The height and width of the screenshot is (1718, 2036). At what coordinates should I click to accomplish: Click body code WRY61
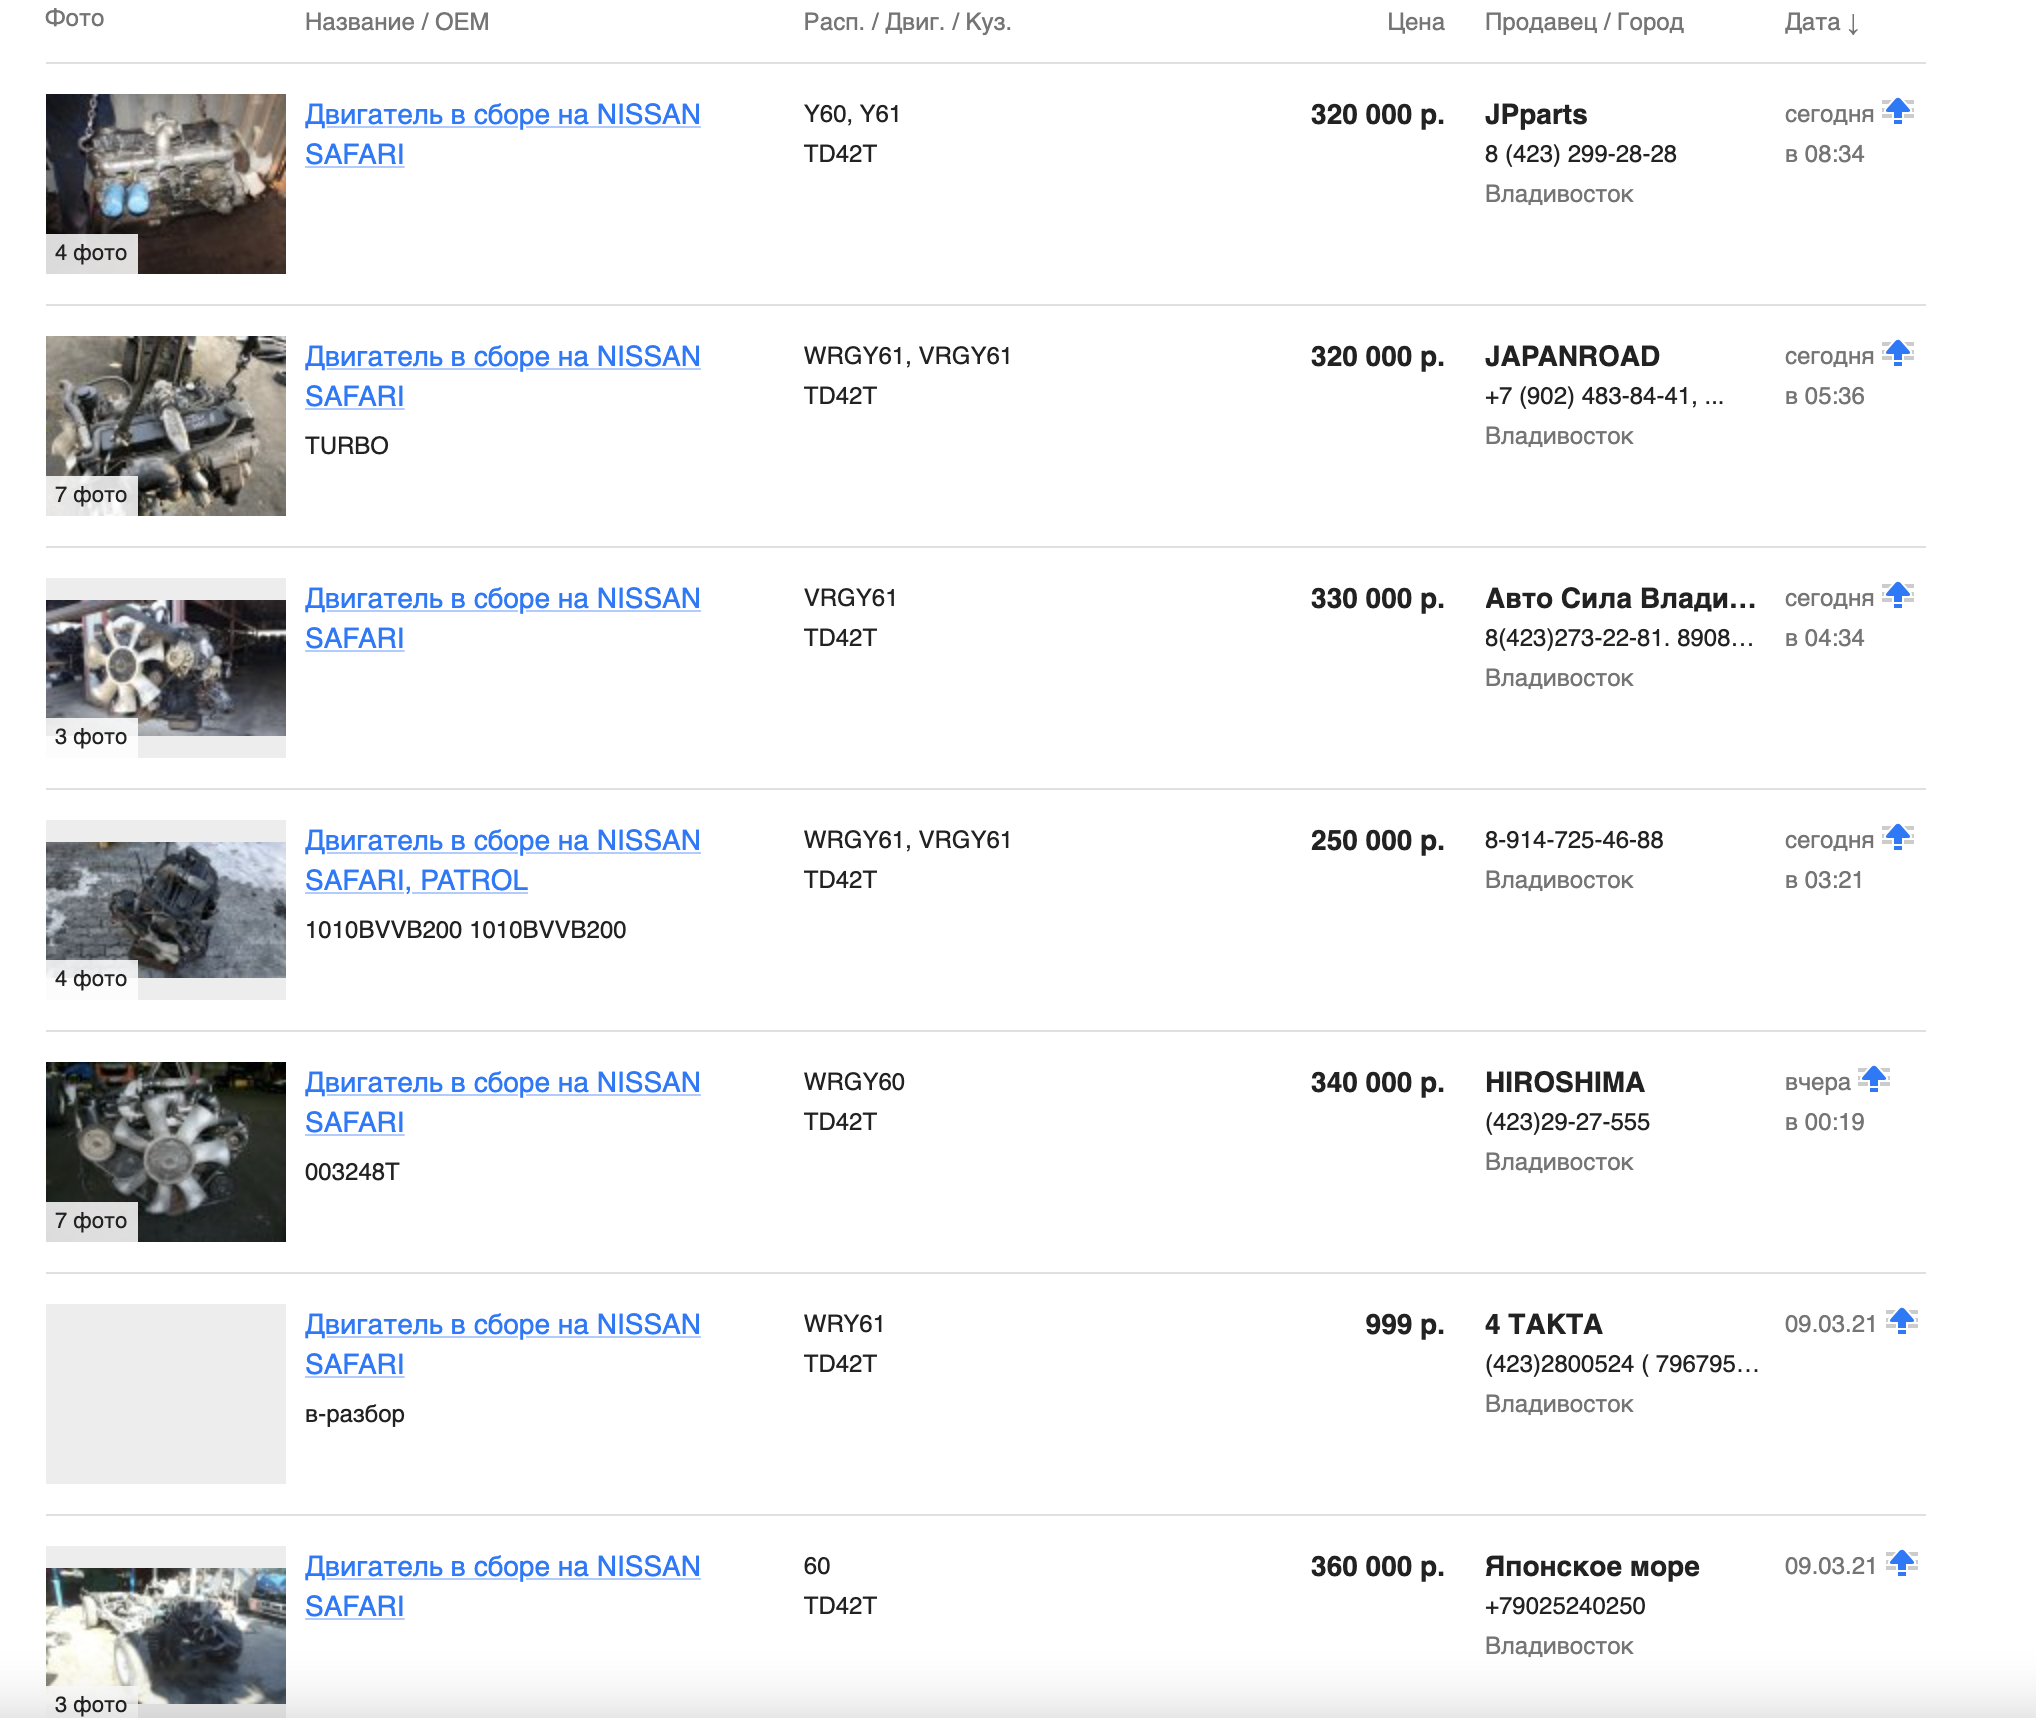(844, 1324)
